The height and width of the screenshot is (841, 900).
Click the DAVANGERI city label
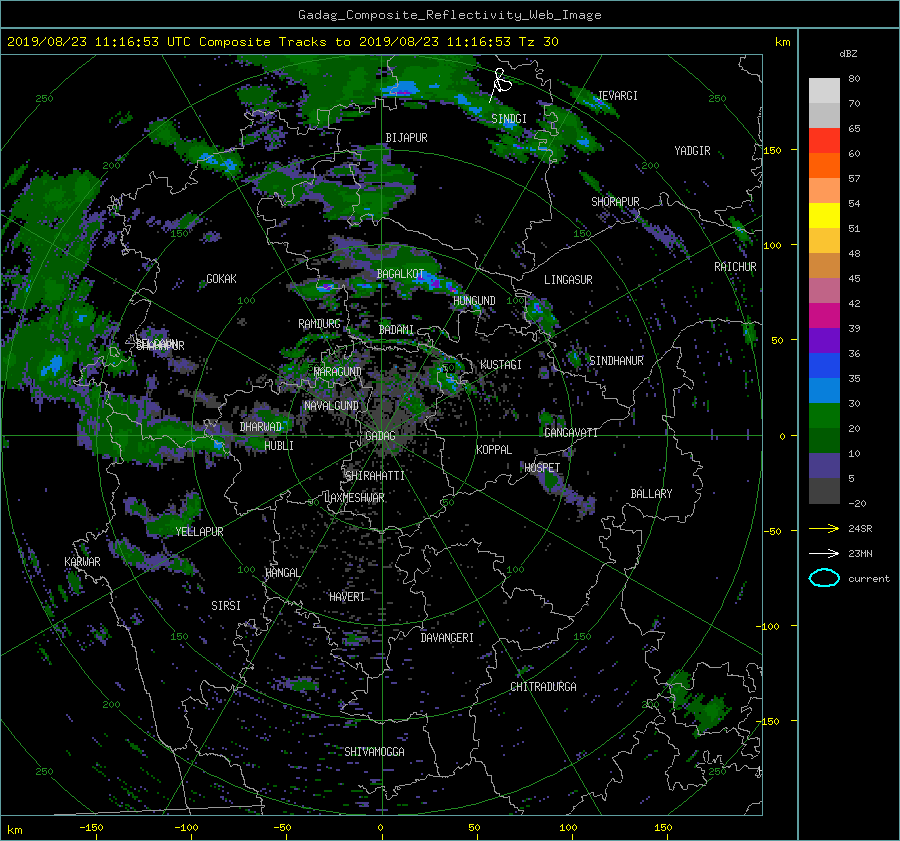point(447,638)
